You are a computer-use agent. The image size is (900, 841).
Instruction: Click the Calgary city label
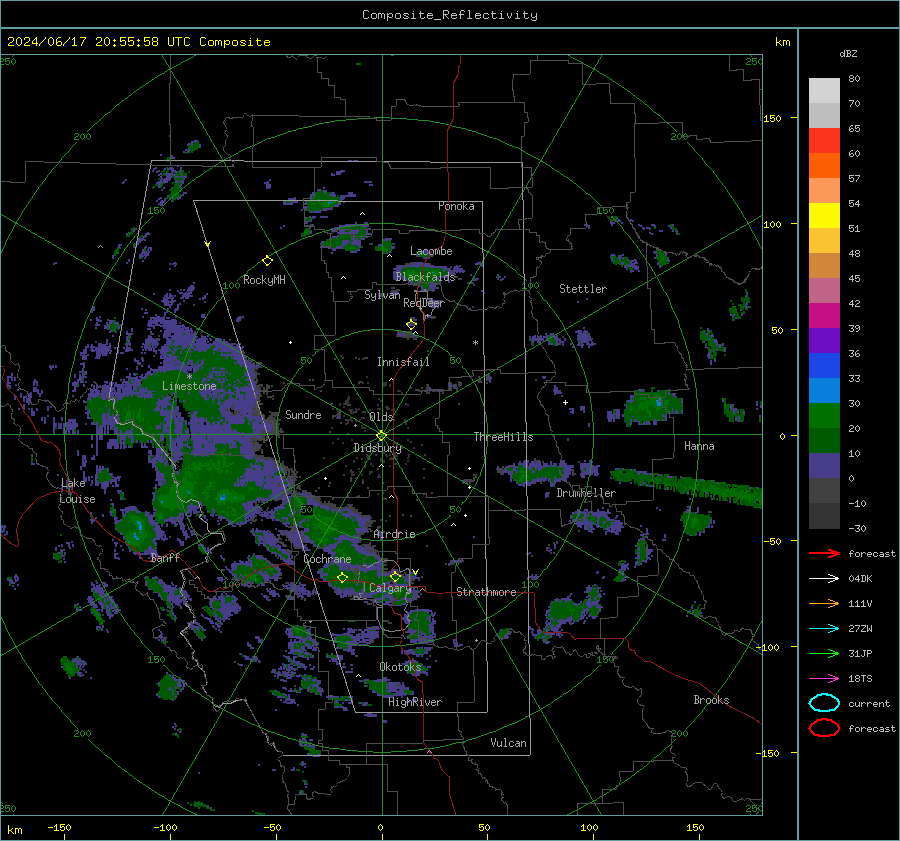coord(390,588)
